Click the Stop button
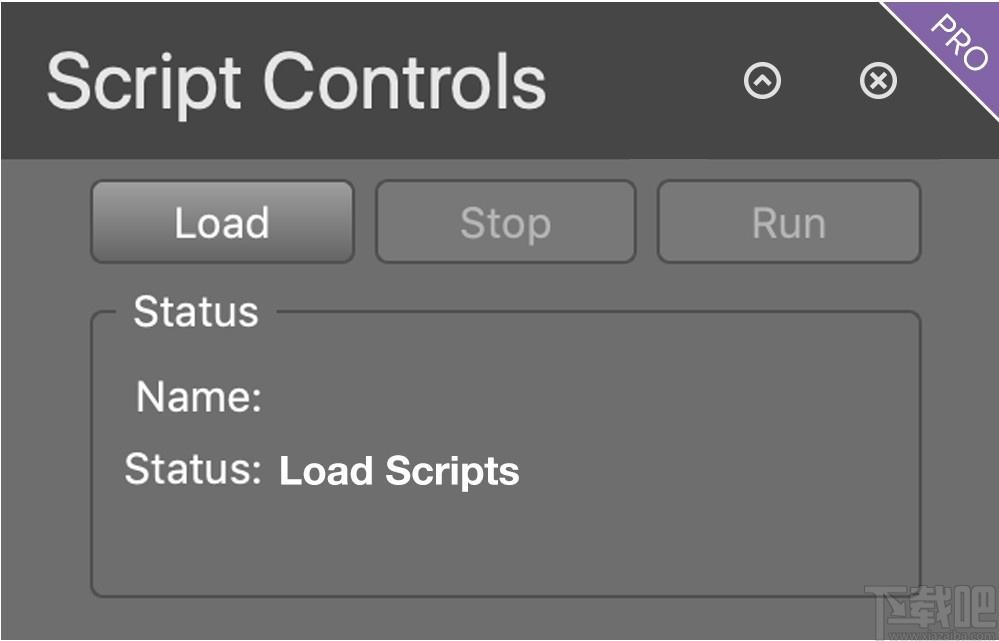 [506, 222]
